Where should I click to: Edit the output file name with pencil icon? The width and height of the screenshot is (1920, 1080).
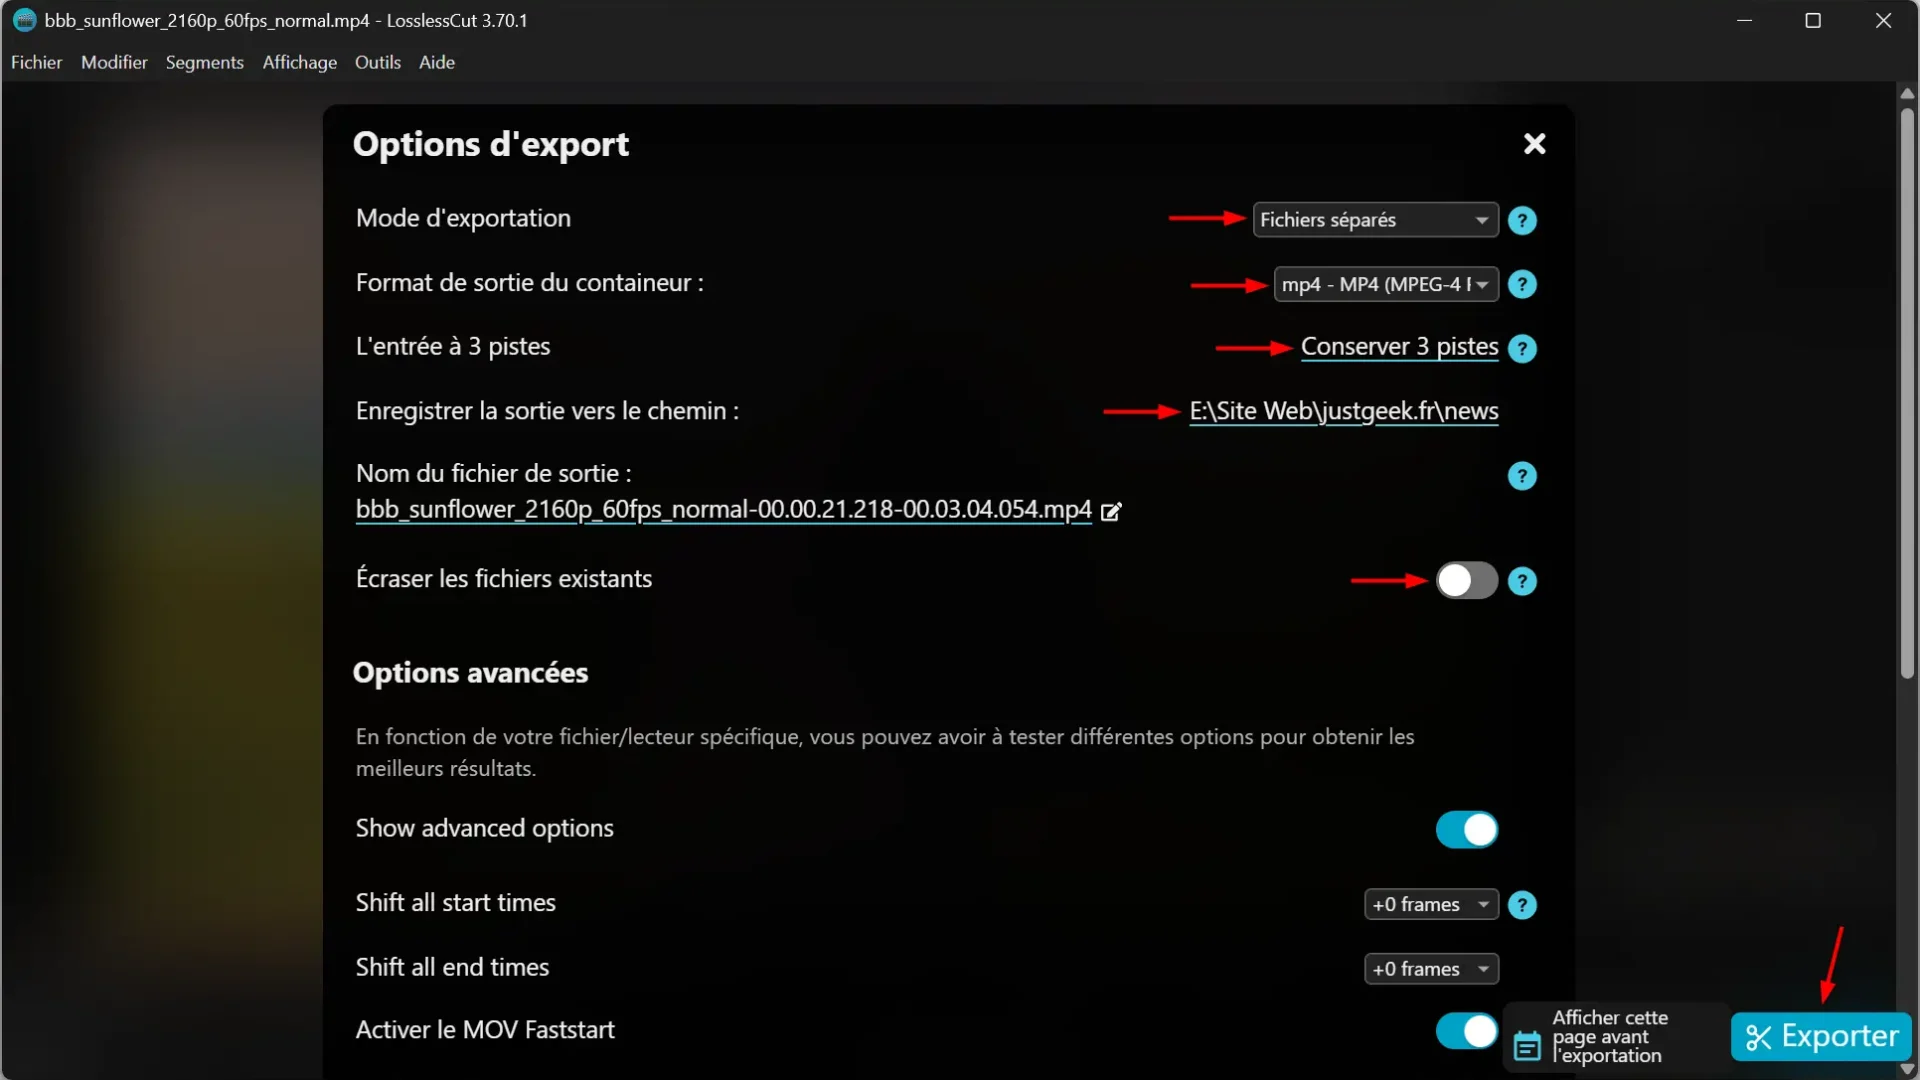point(1111,512)
